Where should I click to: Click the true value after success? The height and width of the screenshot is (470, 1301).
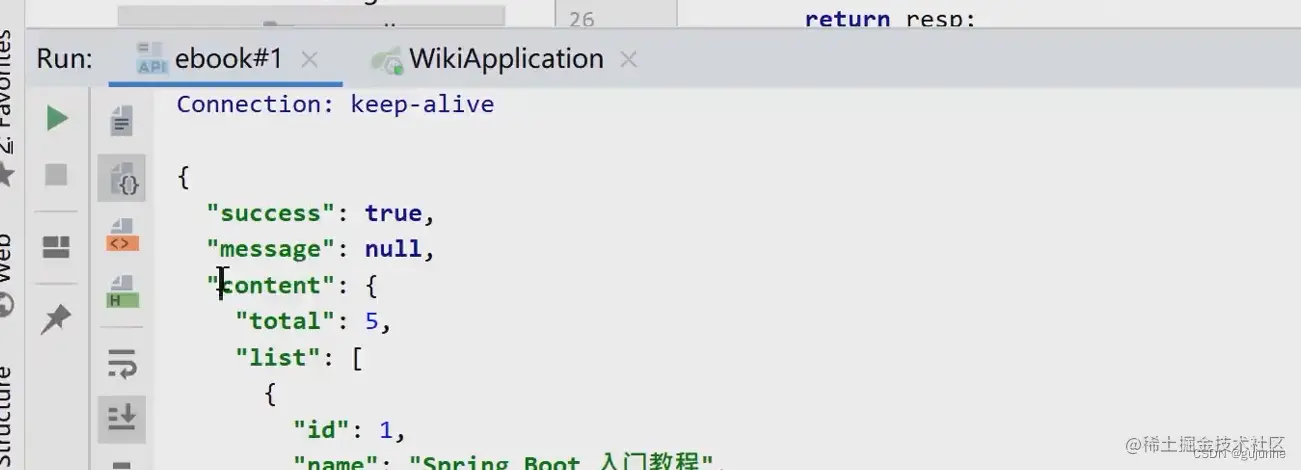click(393, 213)
